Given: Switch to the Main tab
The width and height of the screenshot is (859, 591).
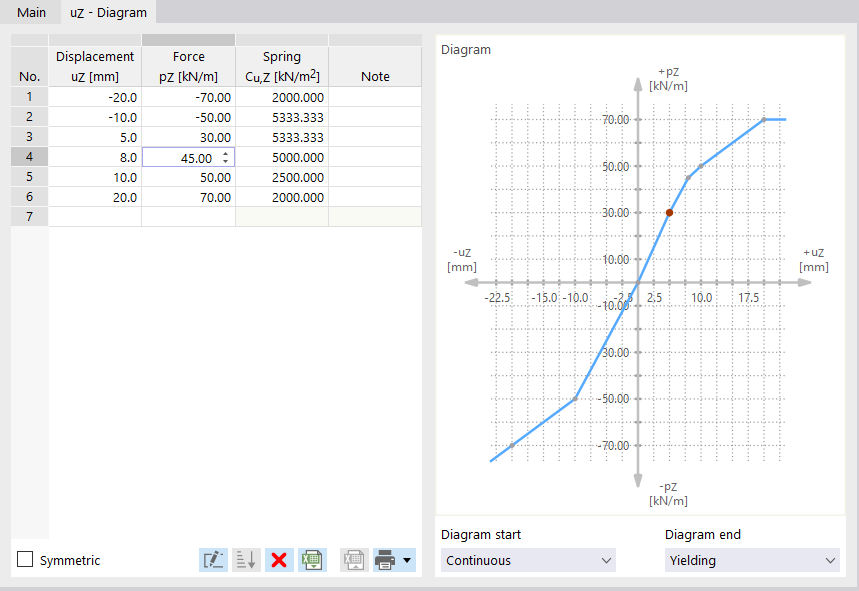Looking at the screenshot, I should [31, 12].
